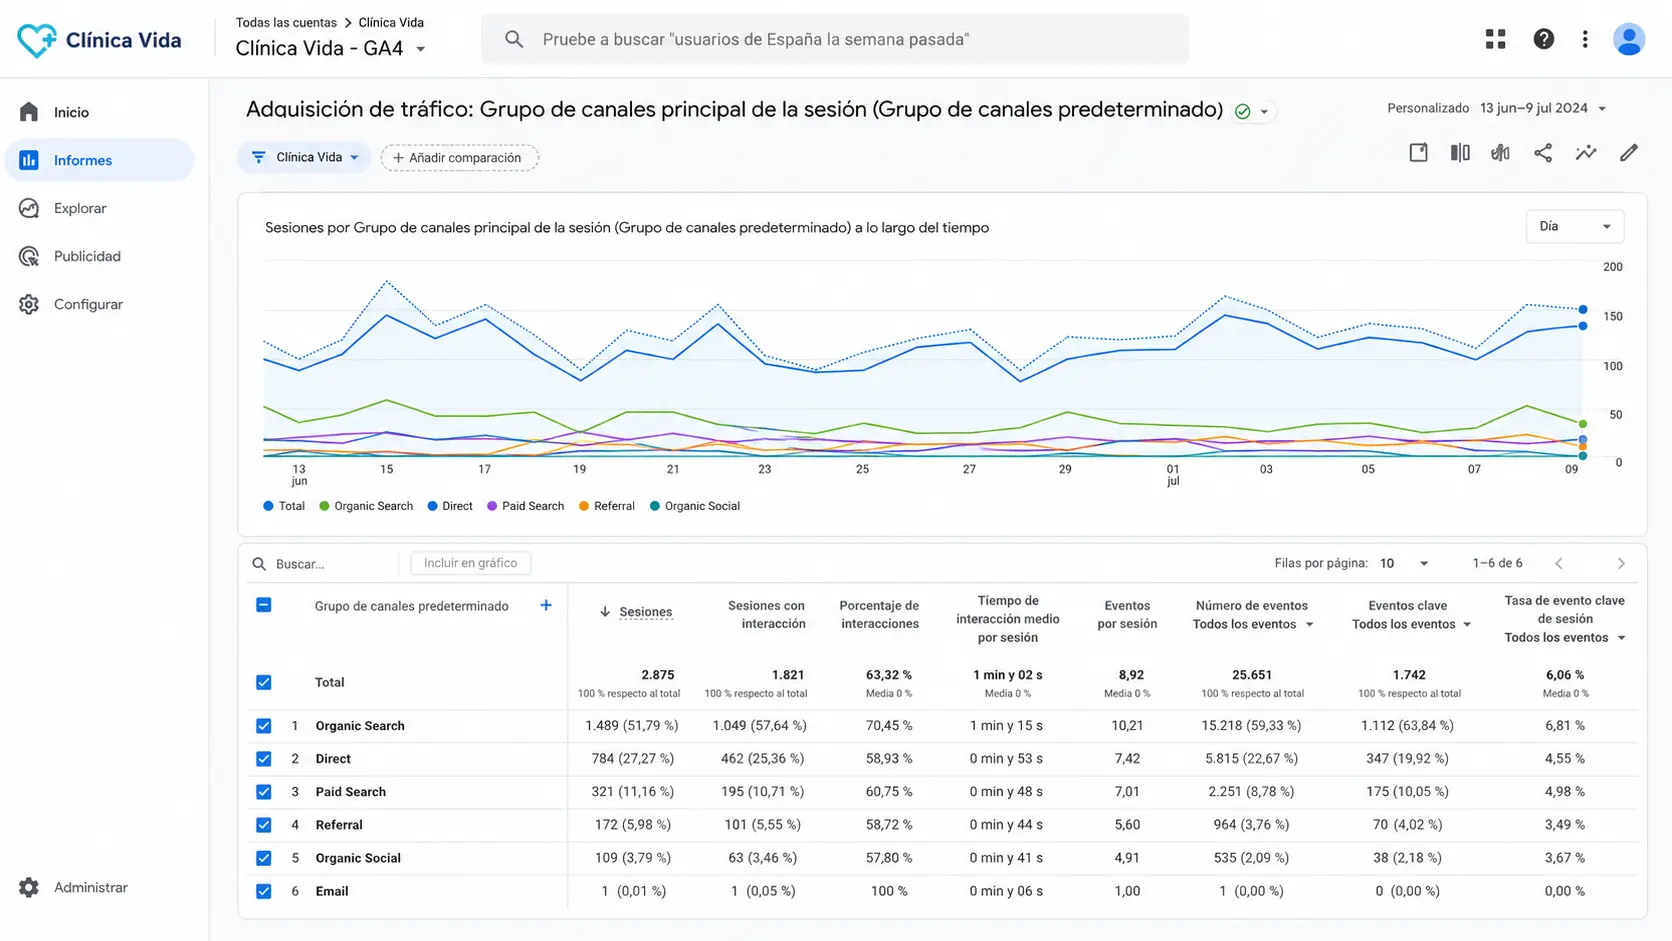Go to previous table page arrow
The image size is (1672, 941).
click(x=1559, y=563)
